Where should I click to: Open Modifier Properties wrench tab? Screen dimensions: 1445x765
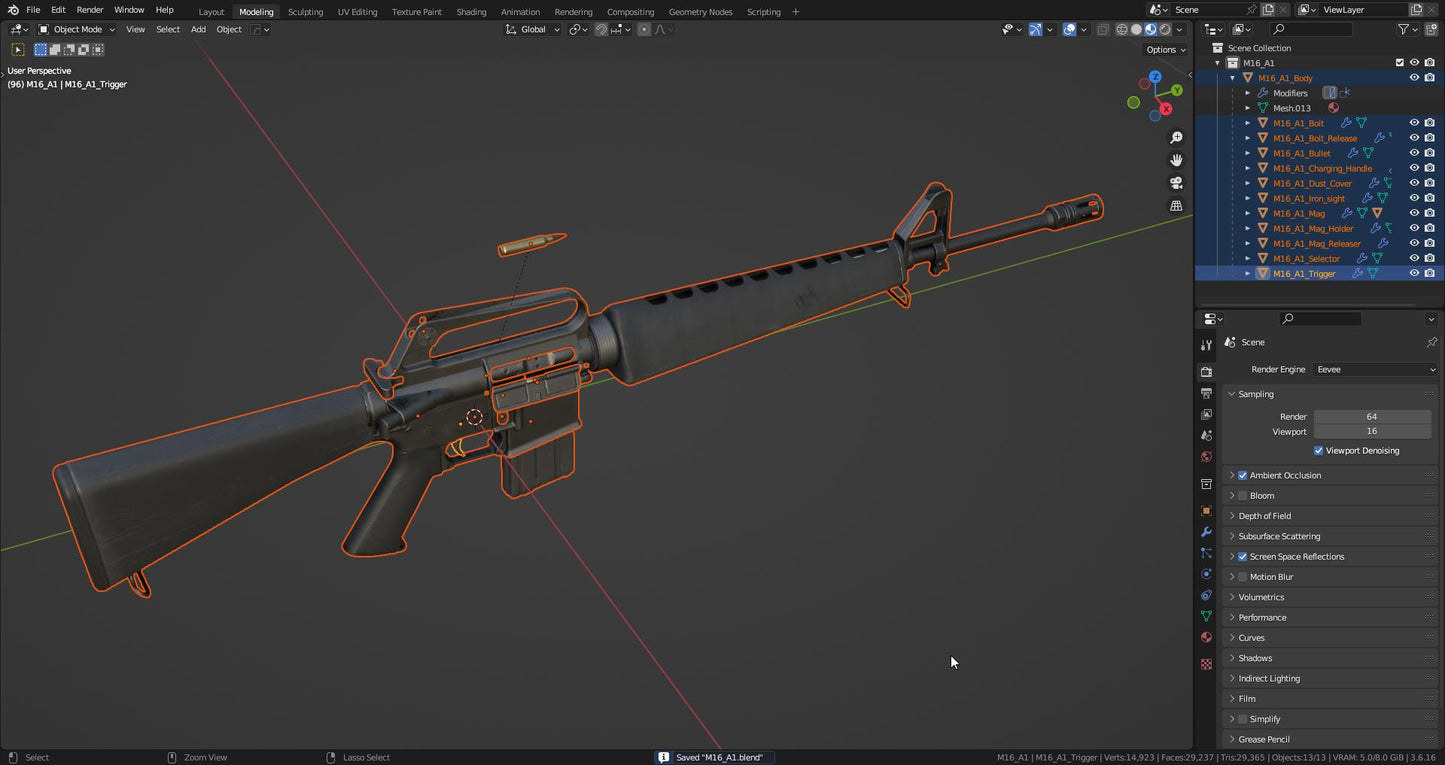point(1206,531)
